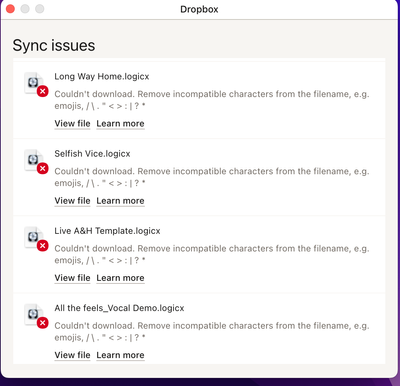
Task: Click the Dropbox window title
Action: [199, 9]
